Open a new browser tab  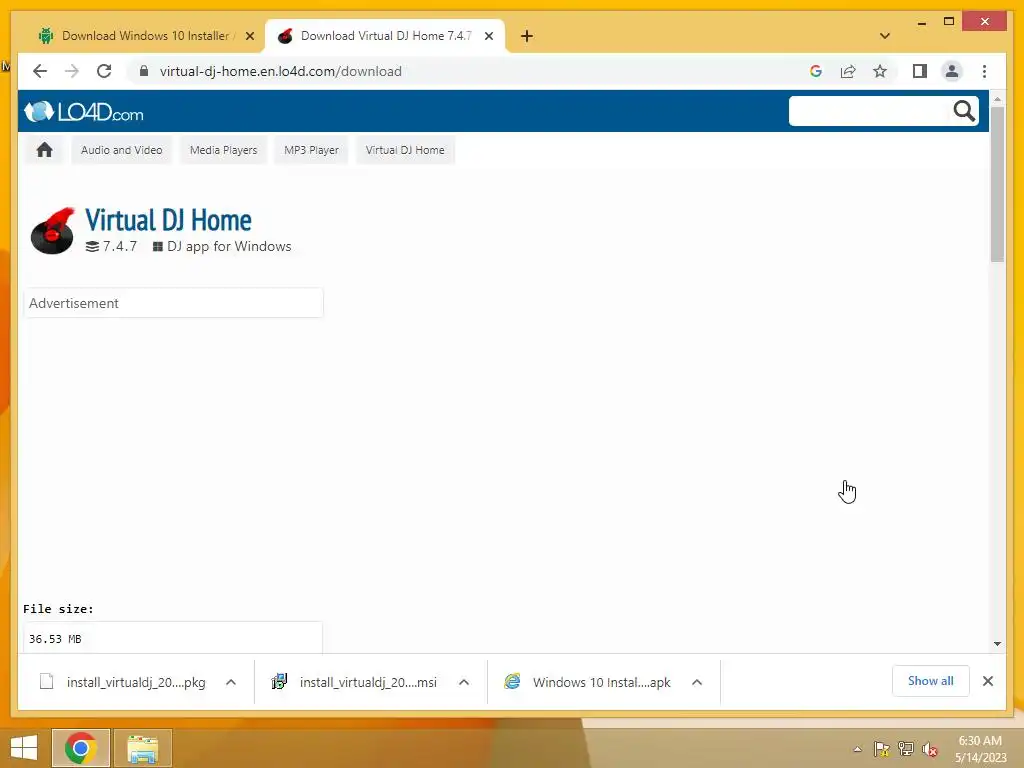pyautogui.click(x=526, y=36)
